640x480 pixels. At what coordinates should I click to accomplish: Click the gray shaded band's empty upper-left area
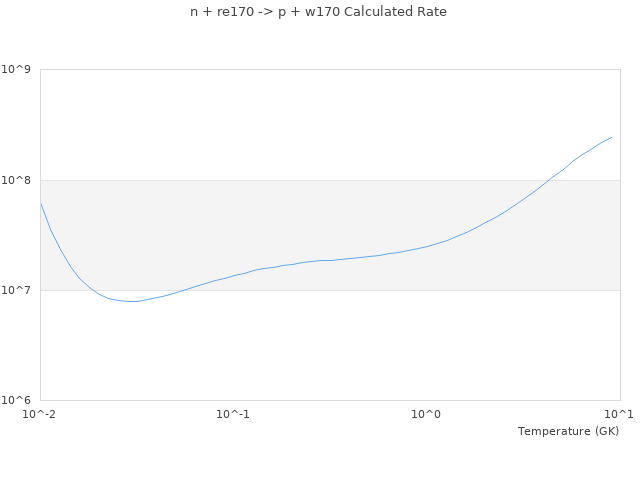120,200
